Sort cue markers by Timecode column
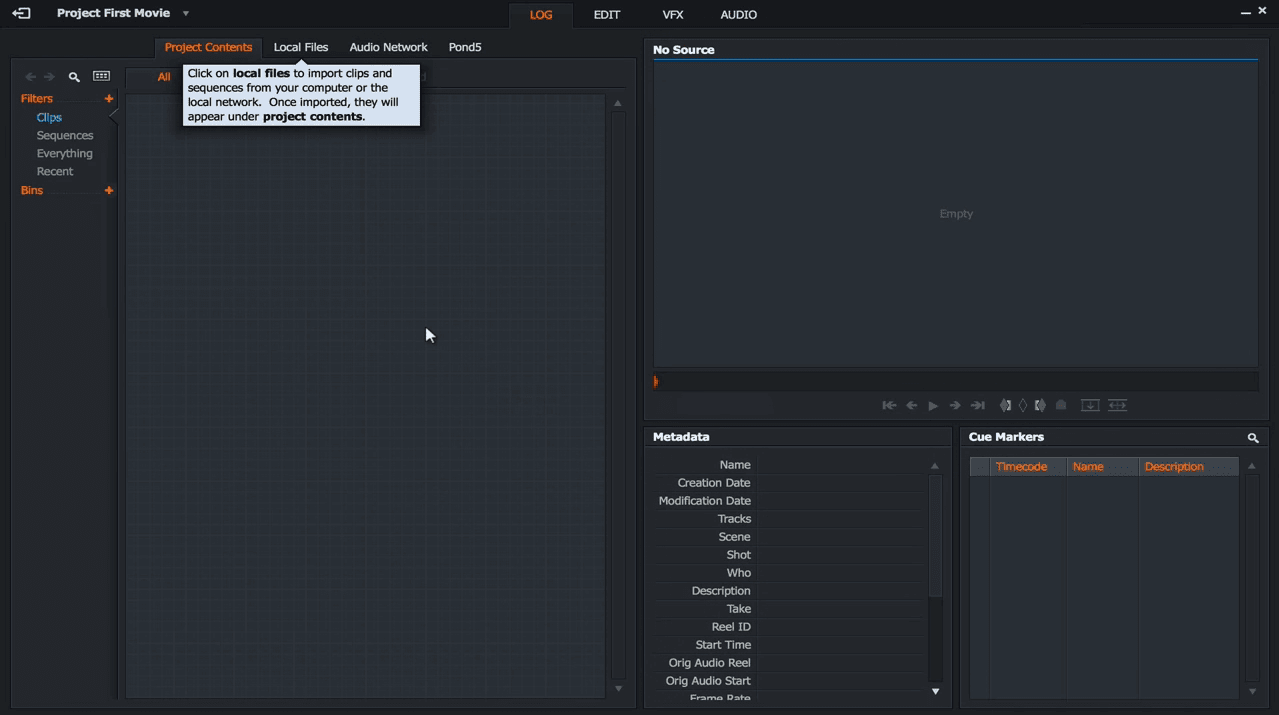 [1021, 467]
